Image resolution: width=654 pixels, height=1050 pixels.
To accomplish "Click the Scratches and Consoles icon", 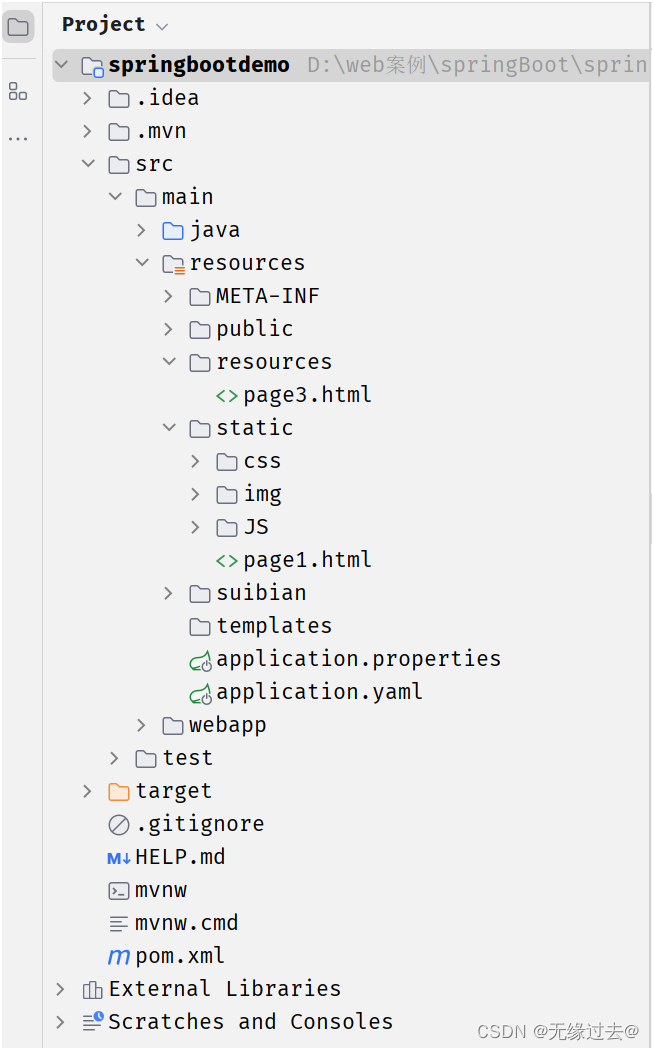I will [91, 1021].
